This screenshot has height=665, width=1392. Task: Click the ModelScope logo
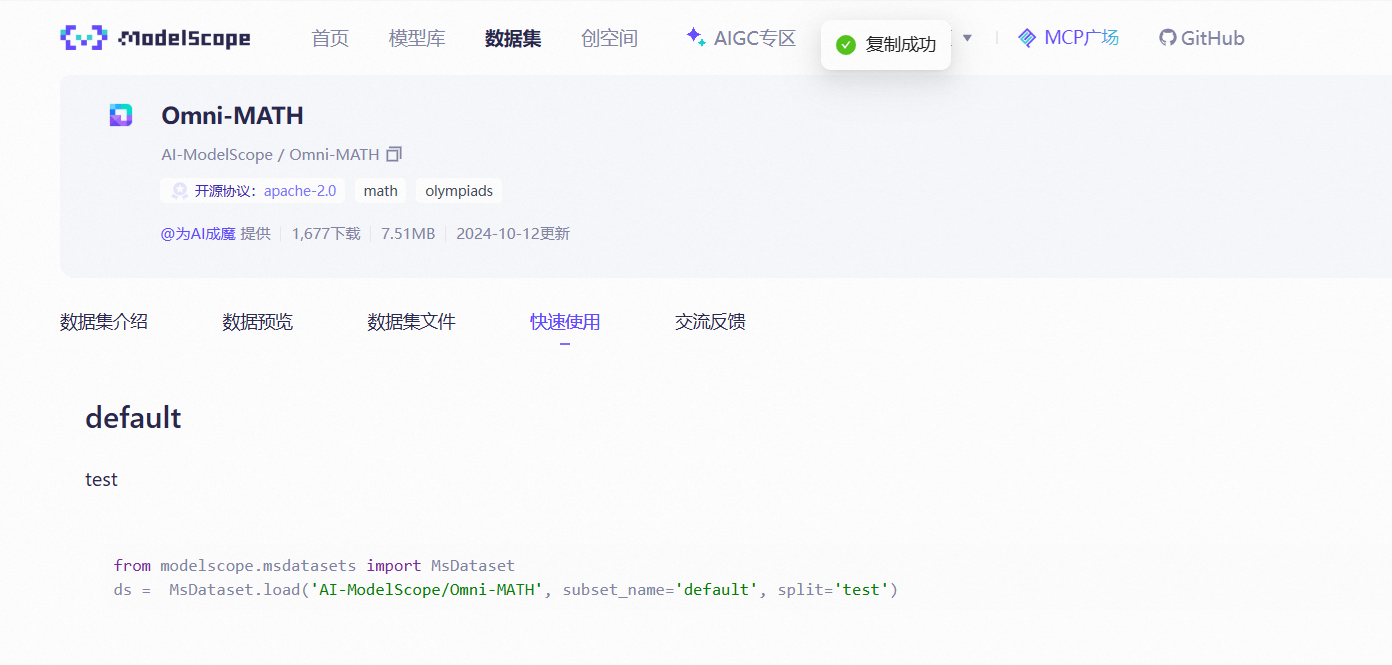point(155,38)
